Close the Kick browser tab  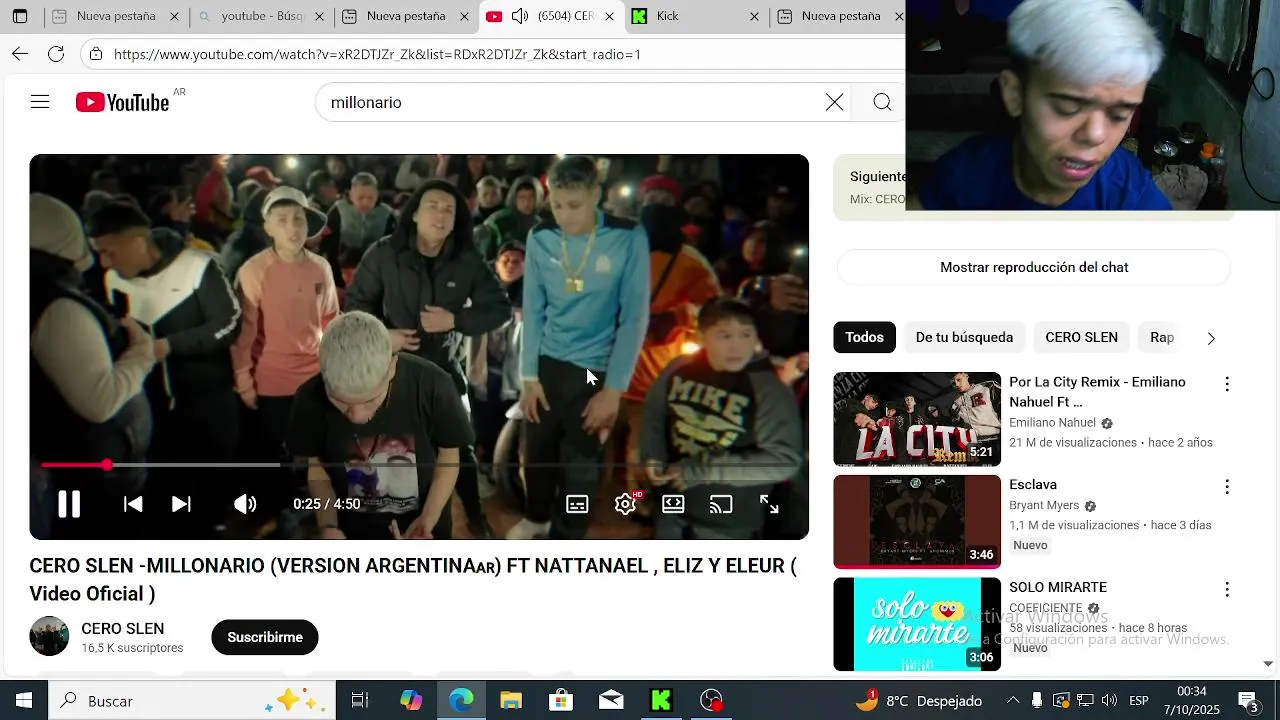pyautogui.click(x=754, y=16)
